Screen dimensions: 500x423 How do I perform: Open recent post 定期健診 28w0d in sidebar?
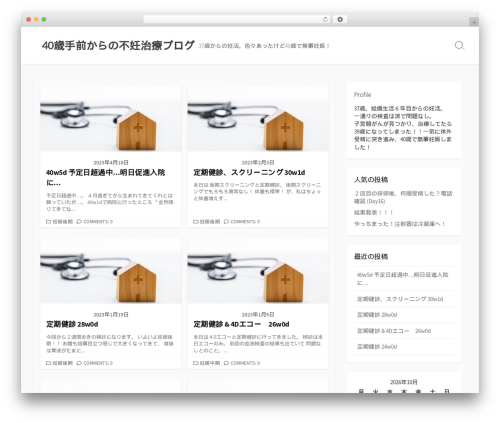pos(377,315)
